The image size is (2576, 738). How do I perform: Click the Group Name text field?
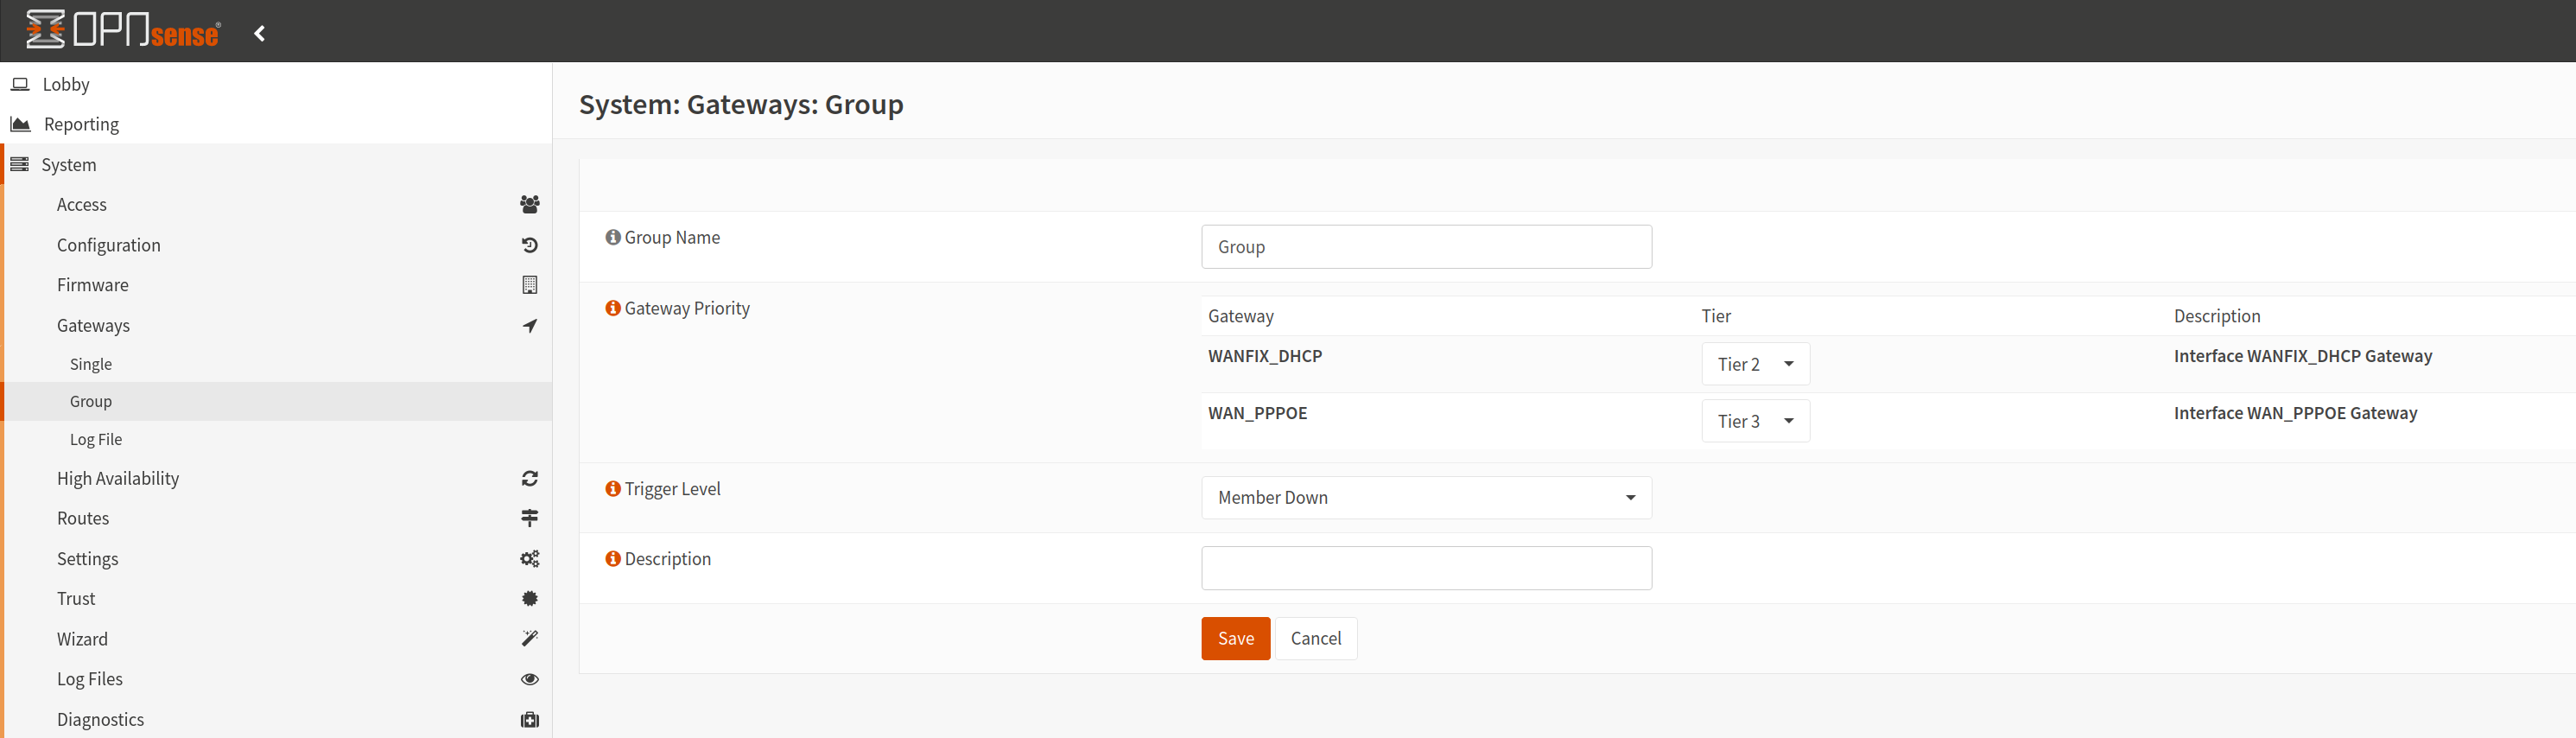click(1425, 247)
